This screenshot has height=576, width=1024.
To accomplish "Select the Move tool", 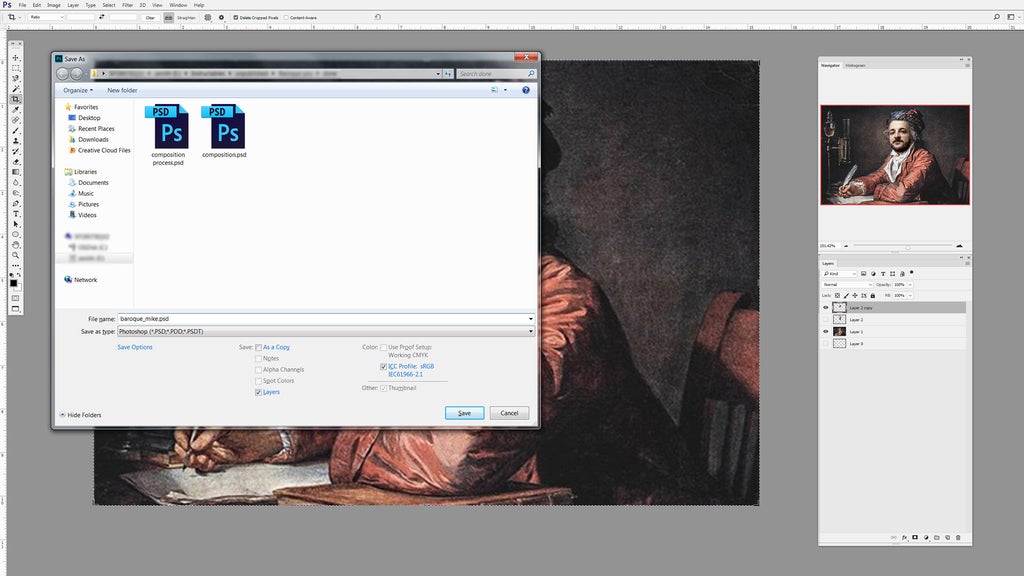I will point(16,57).
